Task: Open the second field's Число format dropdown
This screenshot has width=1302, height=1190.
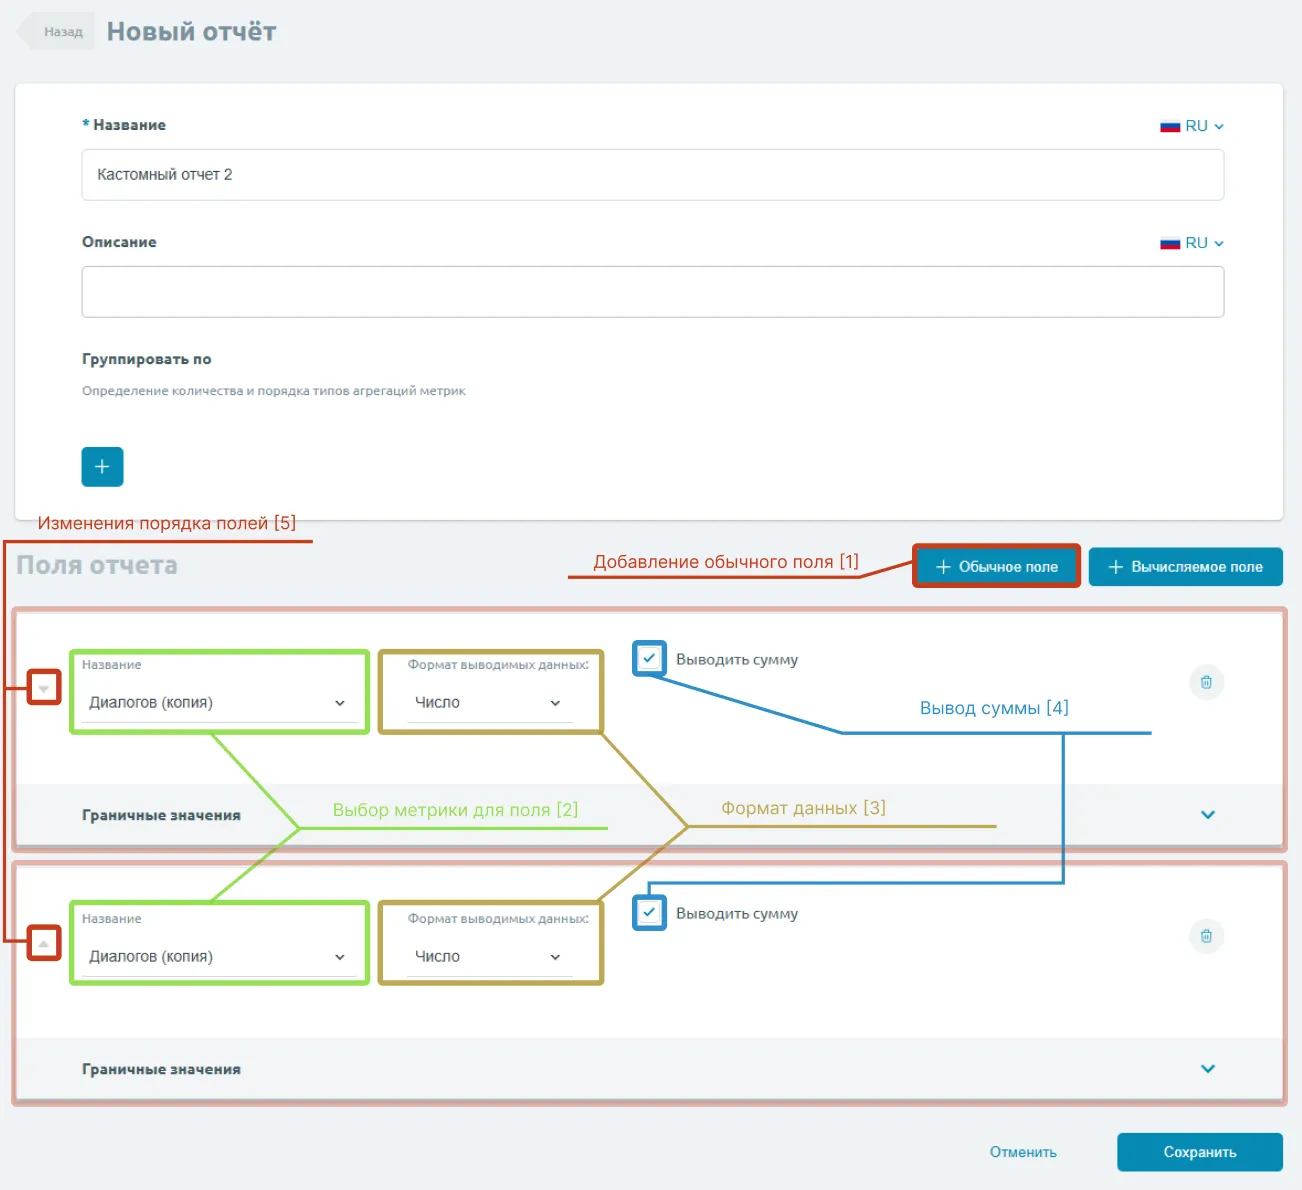Action: 489,957
